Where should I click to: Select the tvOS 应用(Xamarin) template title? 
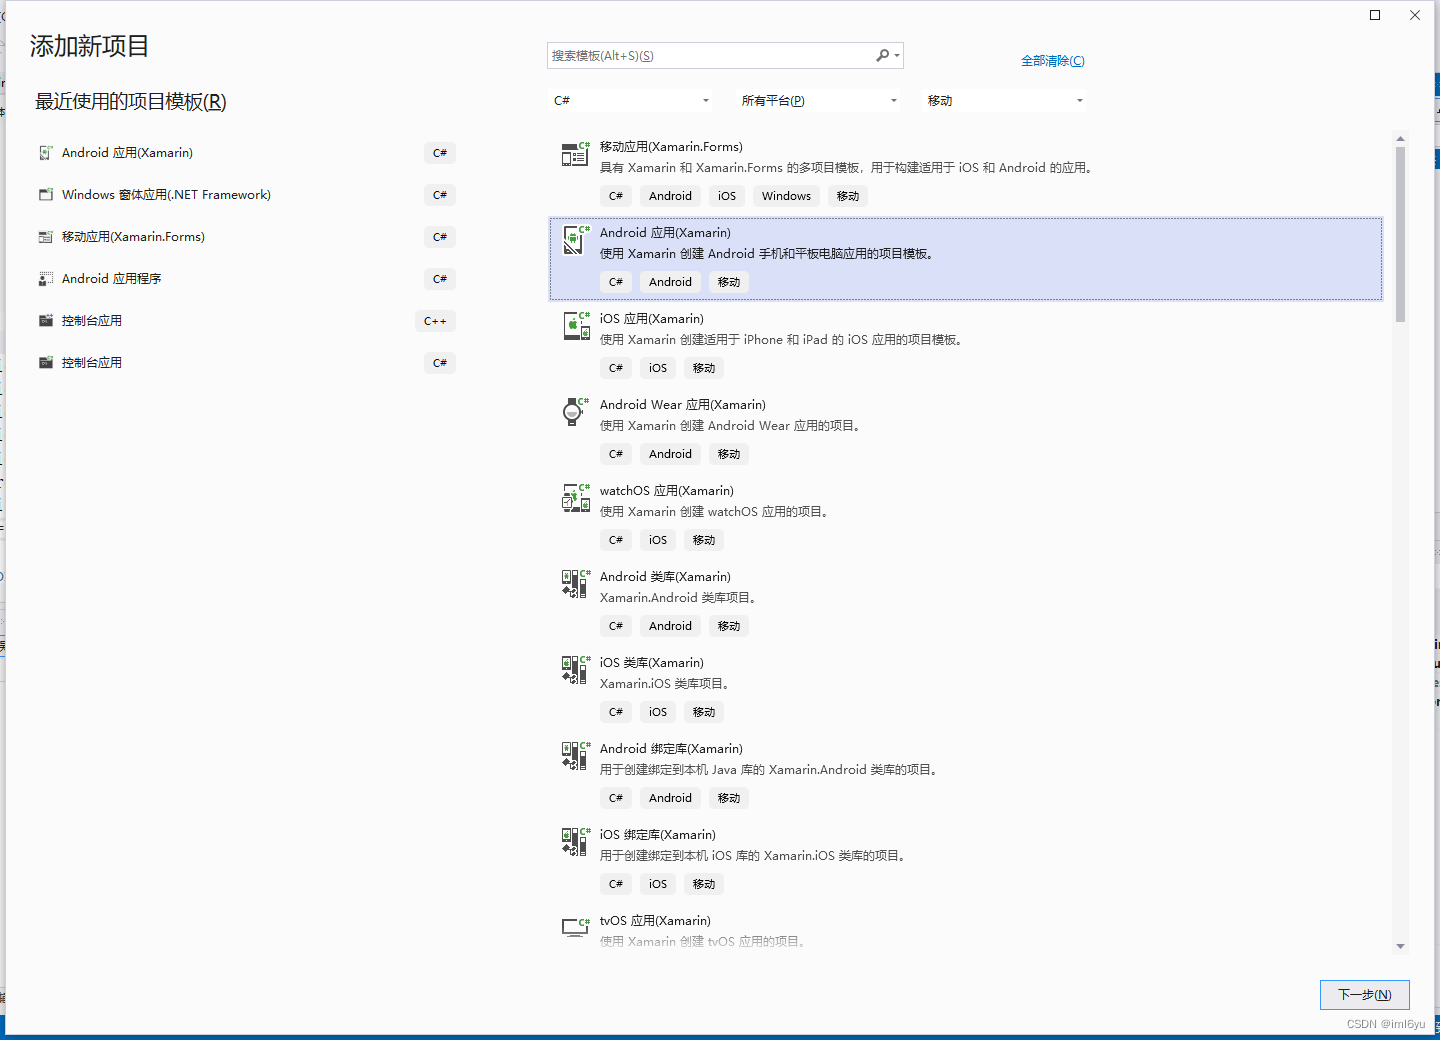(655, 921)
